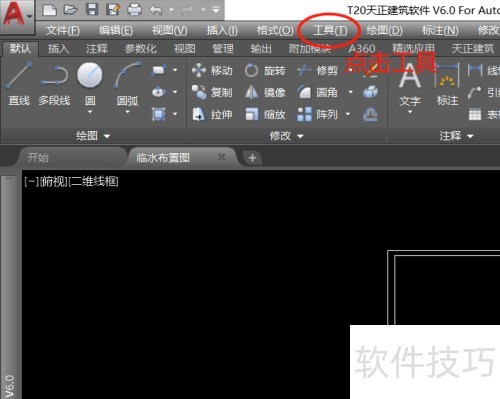Select the 修剪 trim tool
Viewport: 500px width, 399px height.
317,70
